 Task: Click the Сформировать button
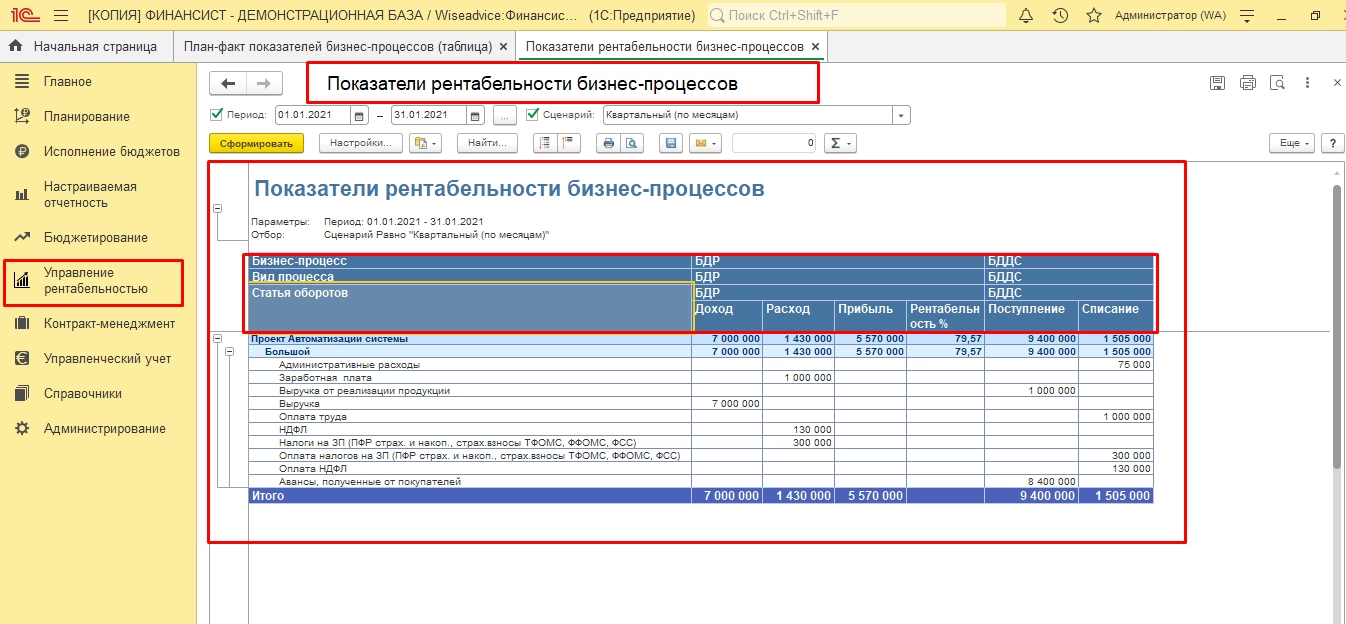tap(256, 143)
